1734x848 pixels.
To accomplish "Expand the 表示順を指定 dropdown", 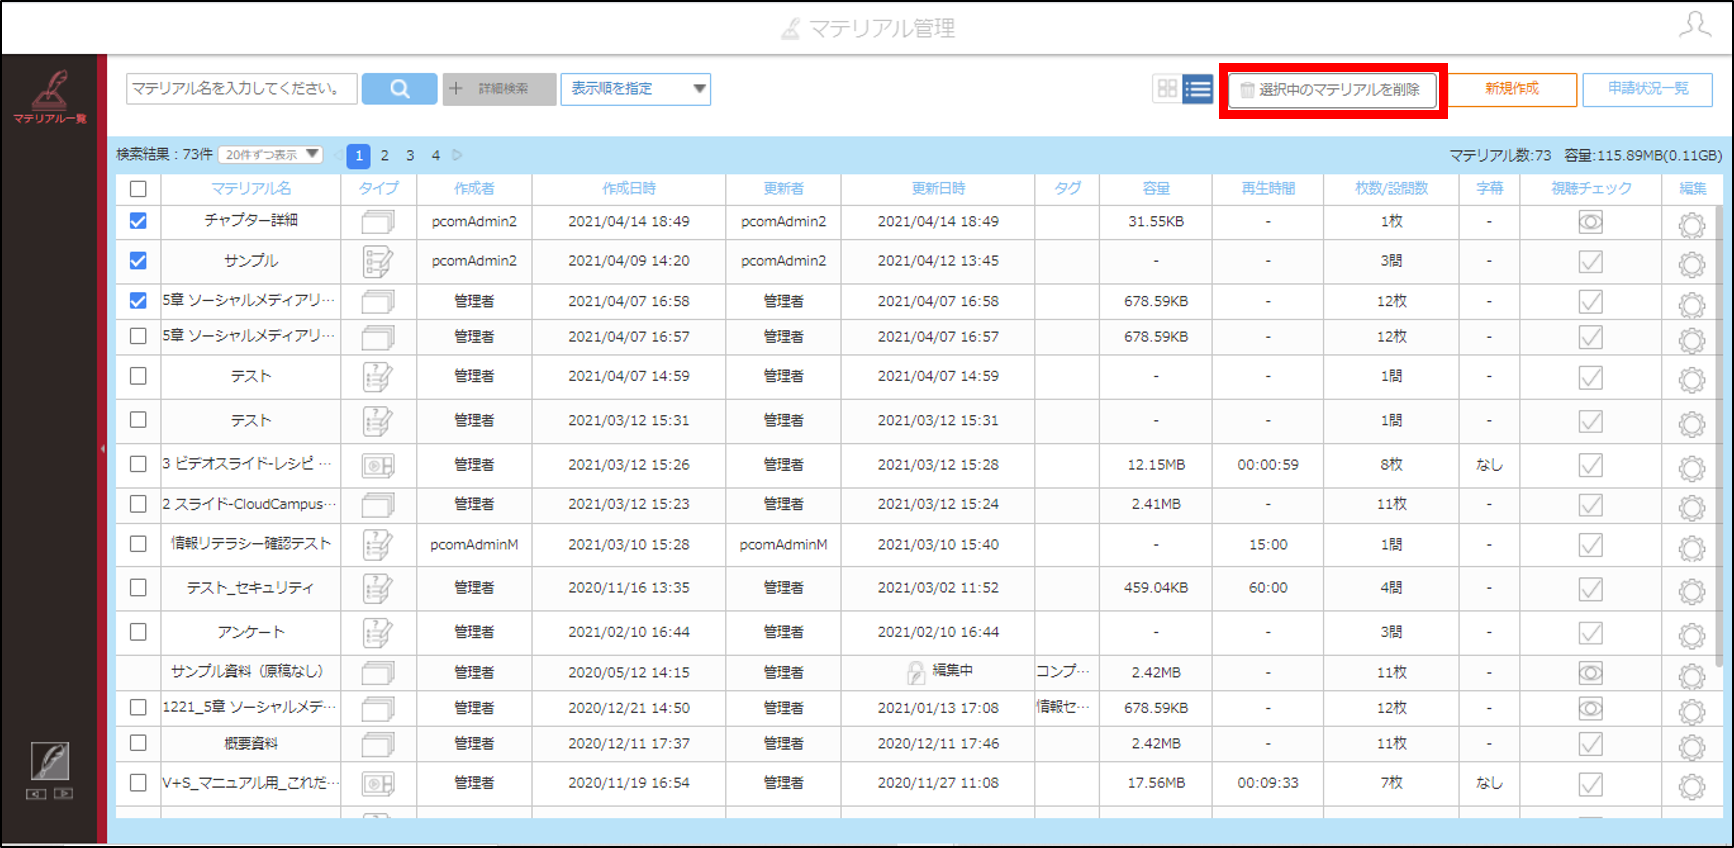I will [635, 89].
